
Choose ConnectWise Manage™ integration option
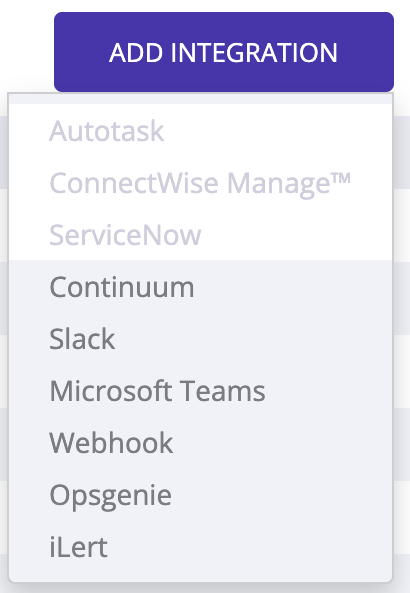click(200, 183)
